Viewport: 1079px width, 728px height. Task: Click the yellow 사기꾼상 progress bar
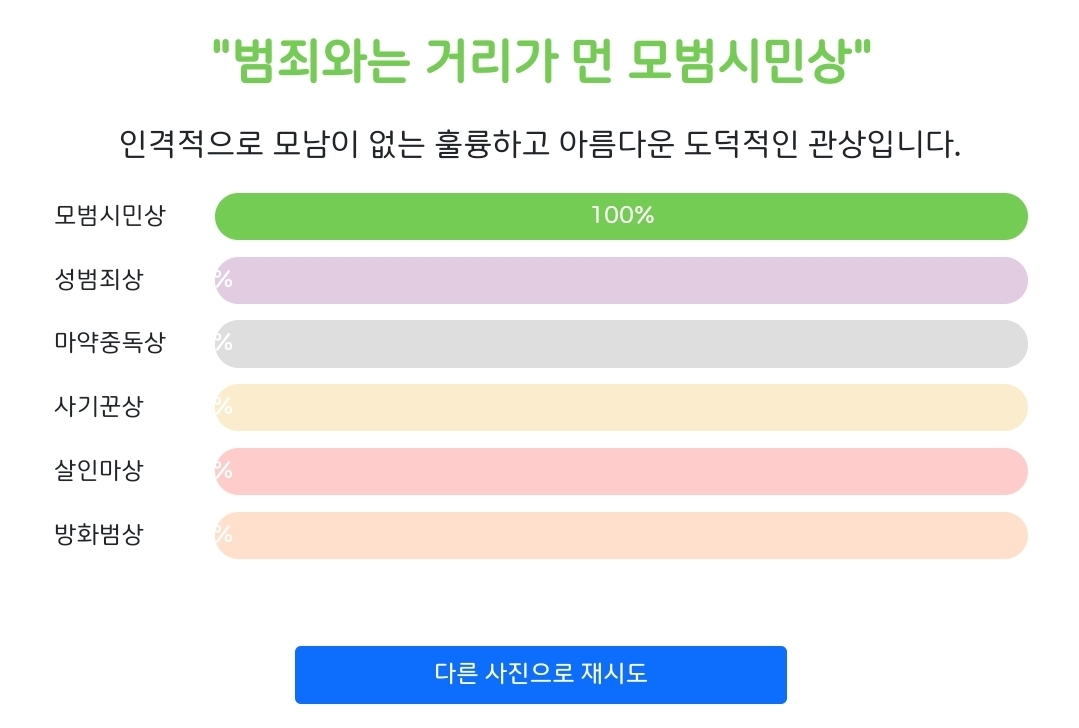(x=621, y=407)
